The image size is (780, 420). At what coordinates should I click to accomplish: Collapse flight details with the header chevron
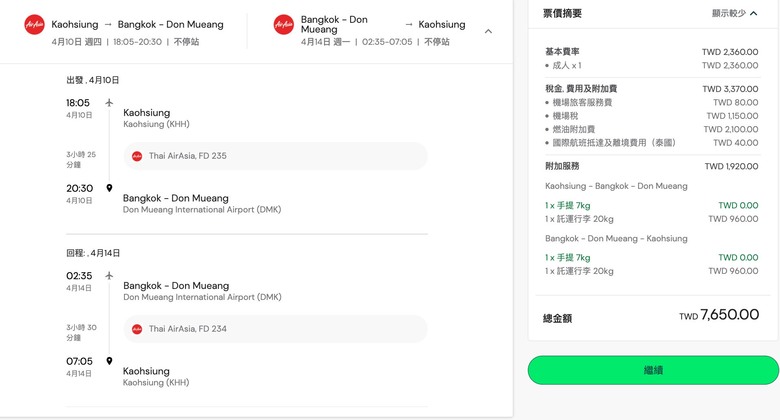488,31
